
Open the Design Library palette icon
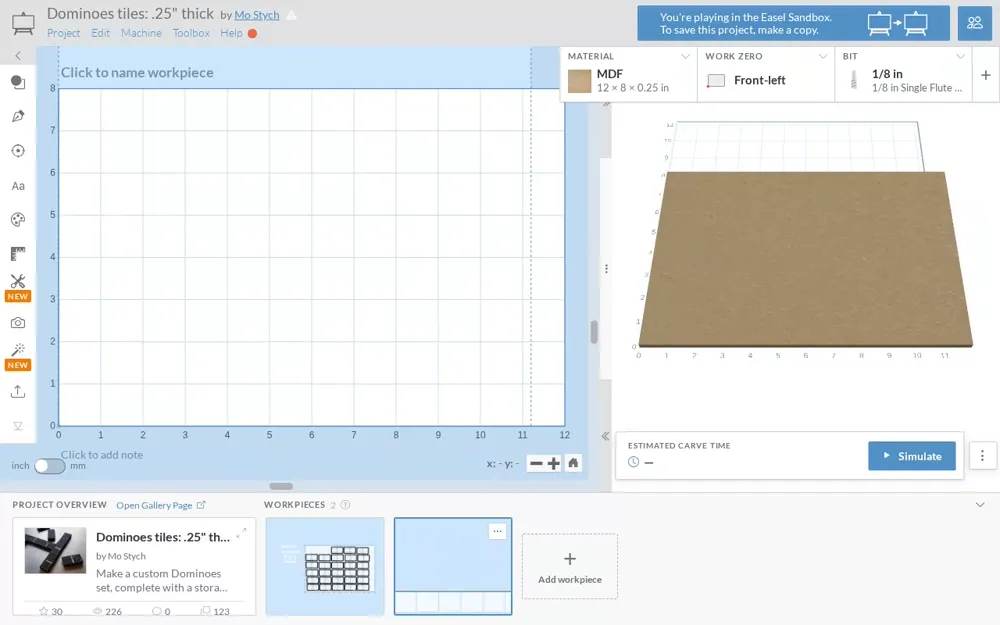tap(18, 219)
